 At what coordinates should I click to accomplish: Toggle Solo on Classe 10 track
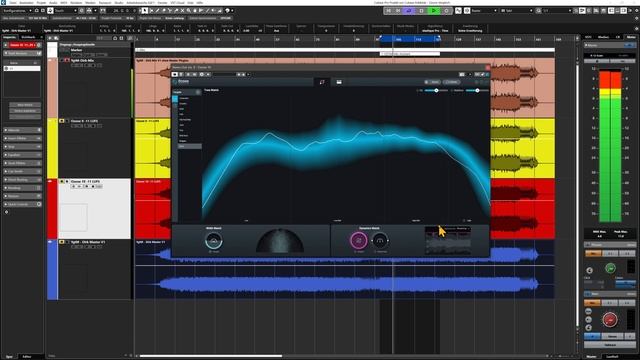click(x=67, y=181)
